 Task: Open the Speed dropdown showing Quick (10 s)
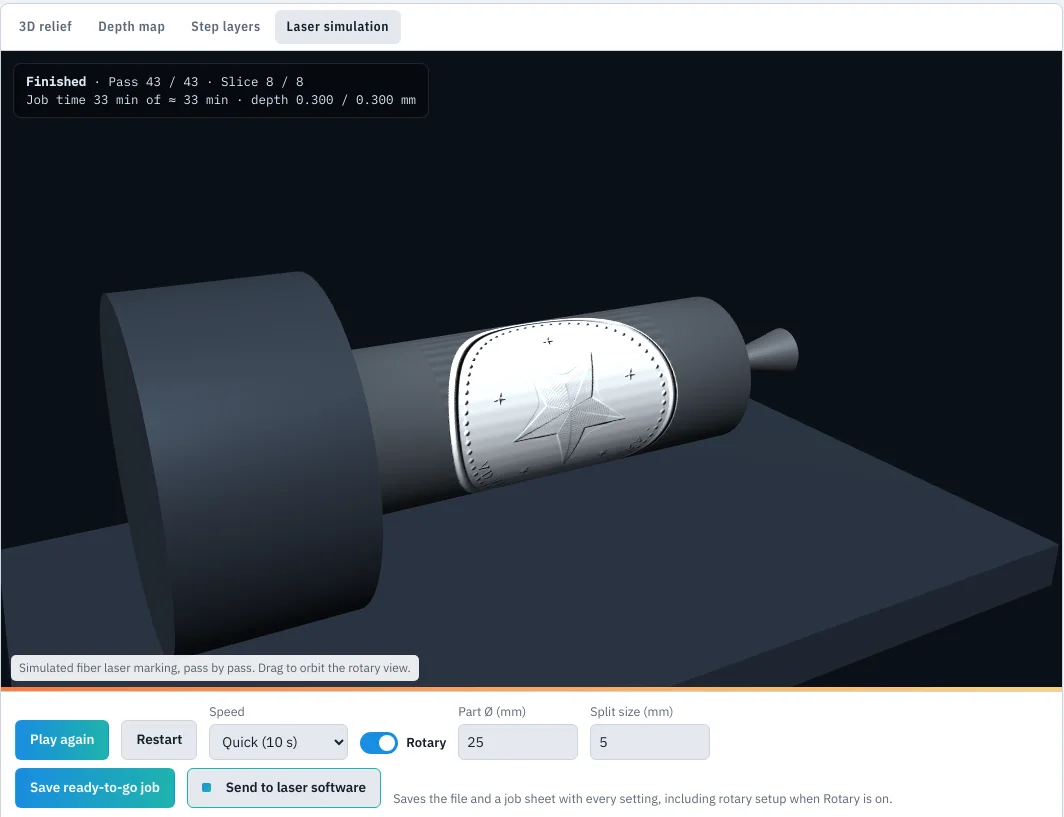click(x=278, y=742)
